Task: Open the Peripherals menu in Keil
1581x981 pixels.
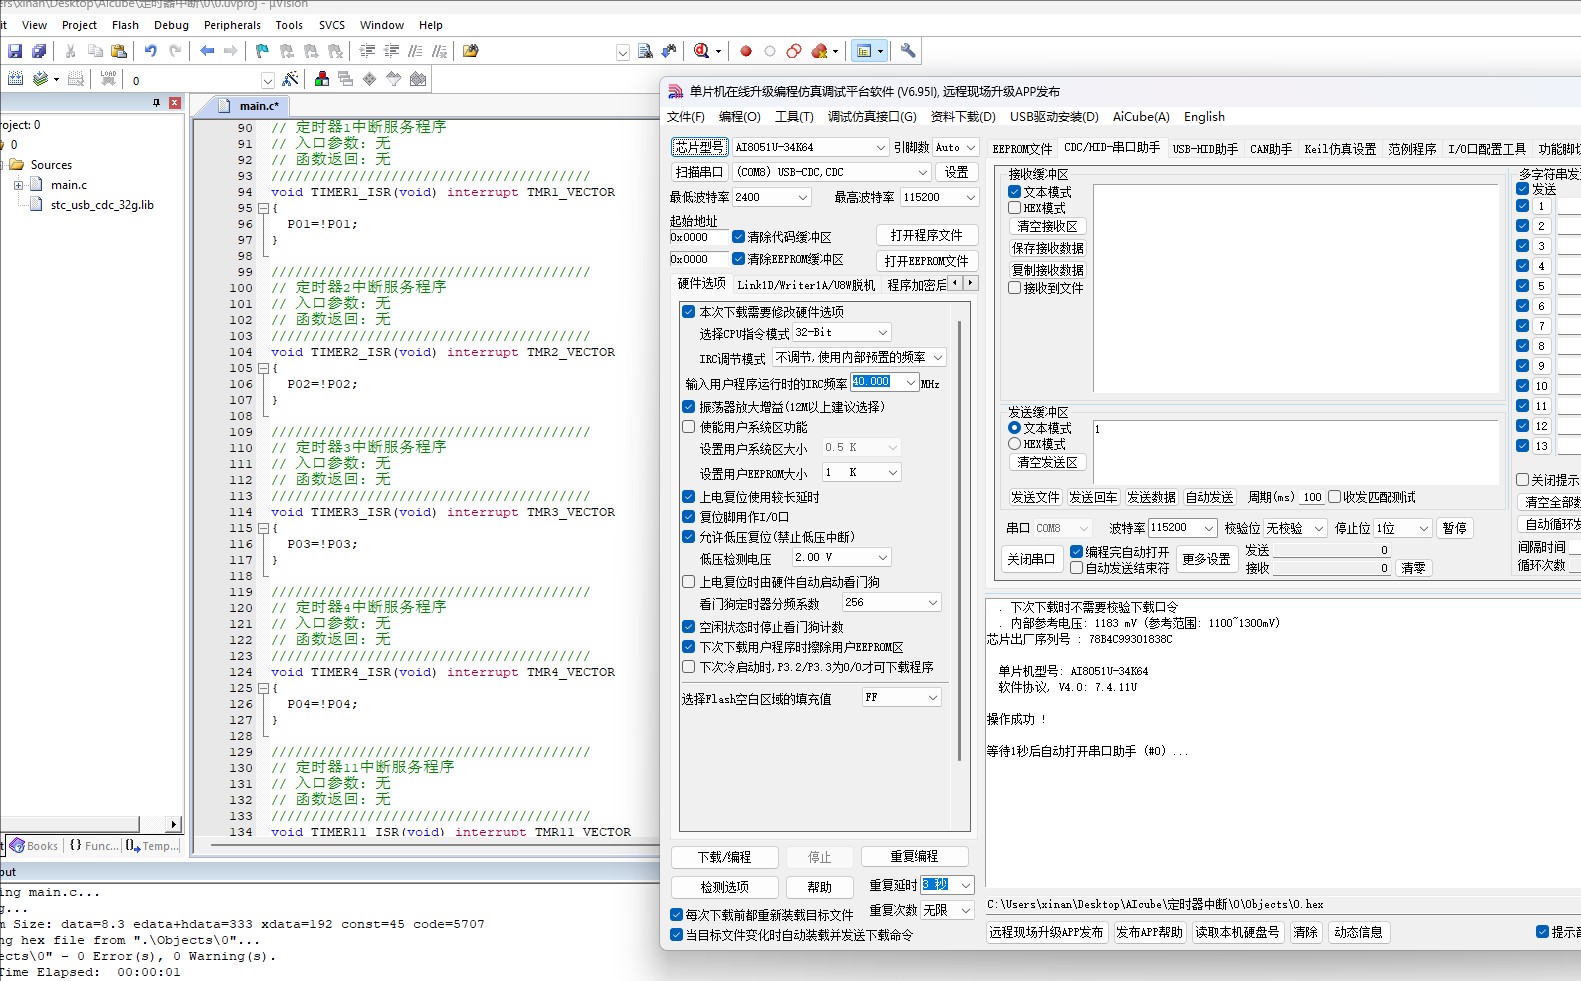Action: [232, 25]
